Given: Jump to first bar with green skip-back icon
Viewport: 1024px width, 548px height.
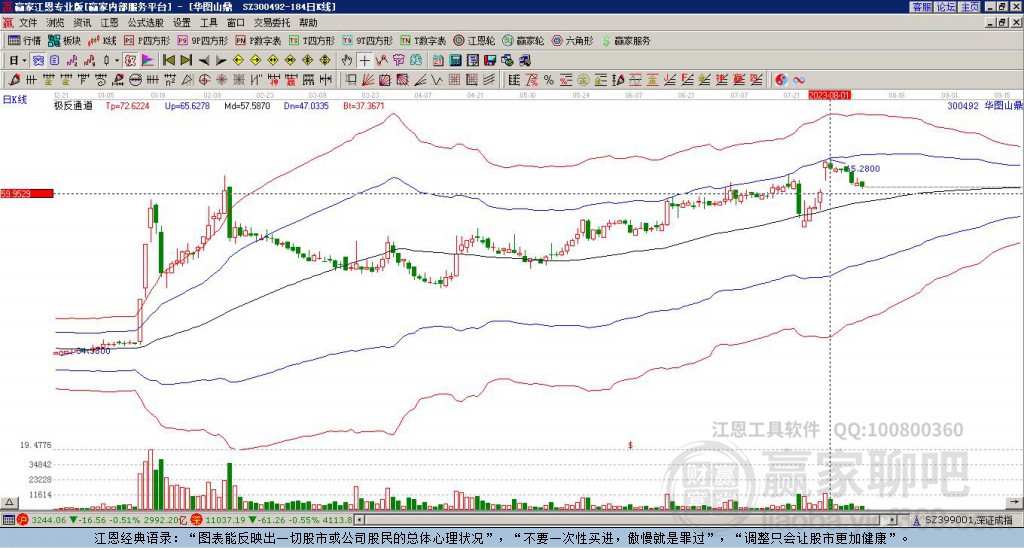Looking at the screenshot, I should click(168, 60).
